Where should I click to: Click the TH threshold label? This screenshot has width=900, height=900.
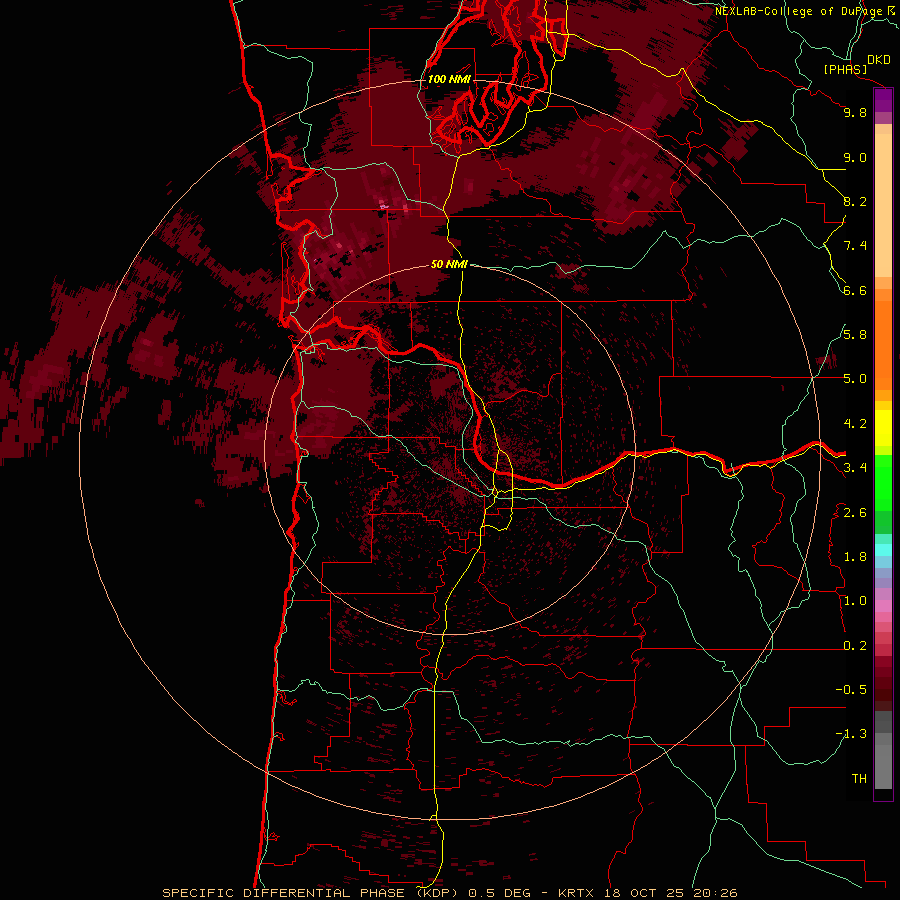click(859, 779)
